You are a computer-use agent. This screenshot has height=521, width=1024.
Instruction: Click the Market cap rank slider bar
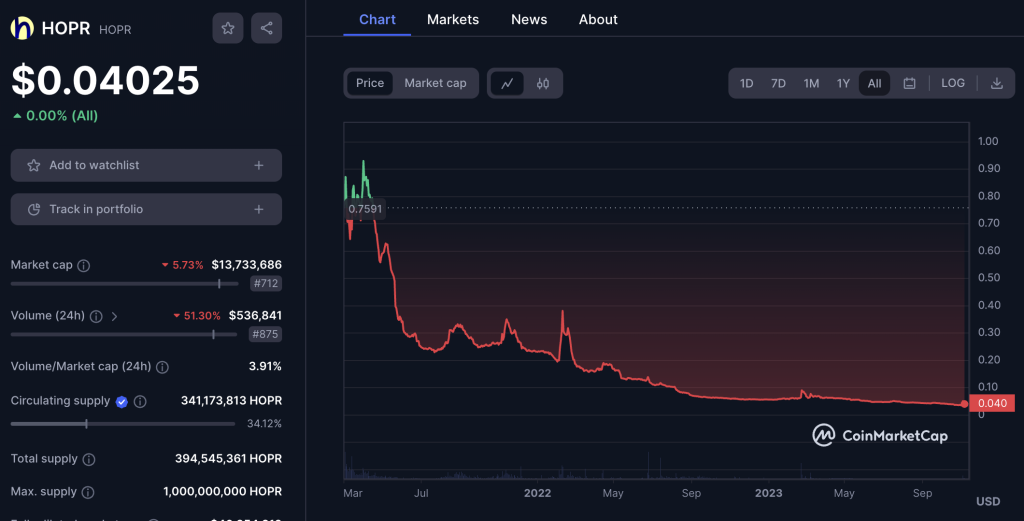pos(124,284)
